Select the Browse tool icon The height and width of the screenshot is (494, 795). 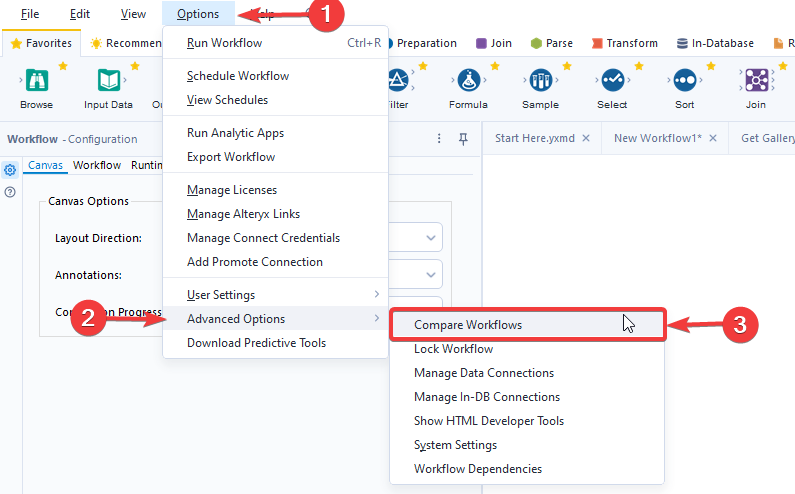click(x=36, y=82)
